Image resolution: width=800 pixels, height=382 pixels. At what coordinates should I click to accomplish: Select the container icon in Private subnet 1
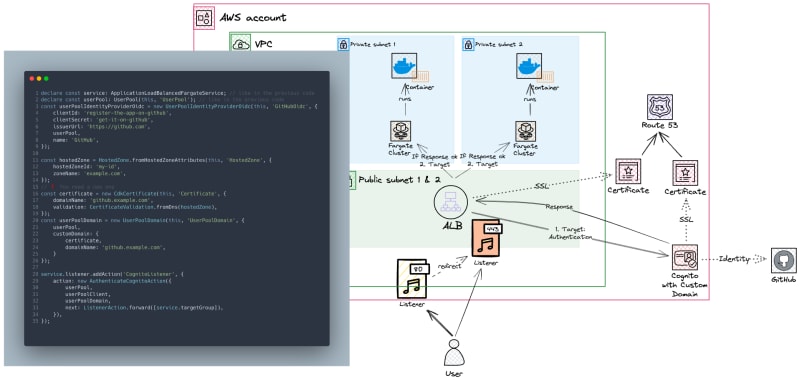[421, 77]
